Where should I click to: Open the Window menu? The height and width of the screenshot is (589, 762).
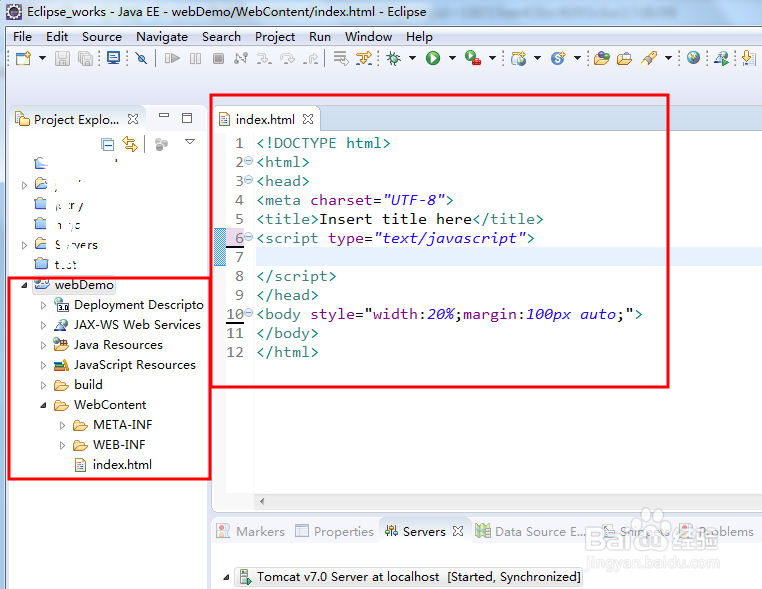368,37
